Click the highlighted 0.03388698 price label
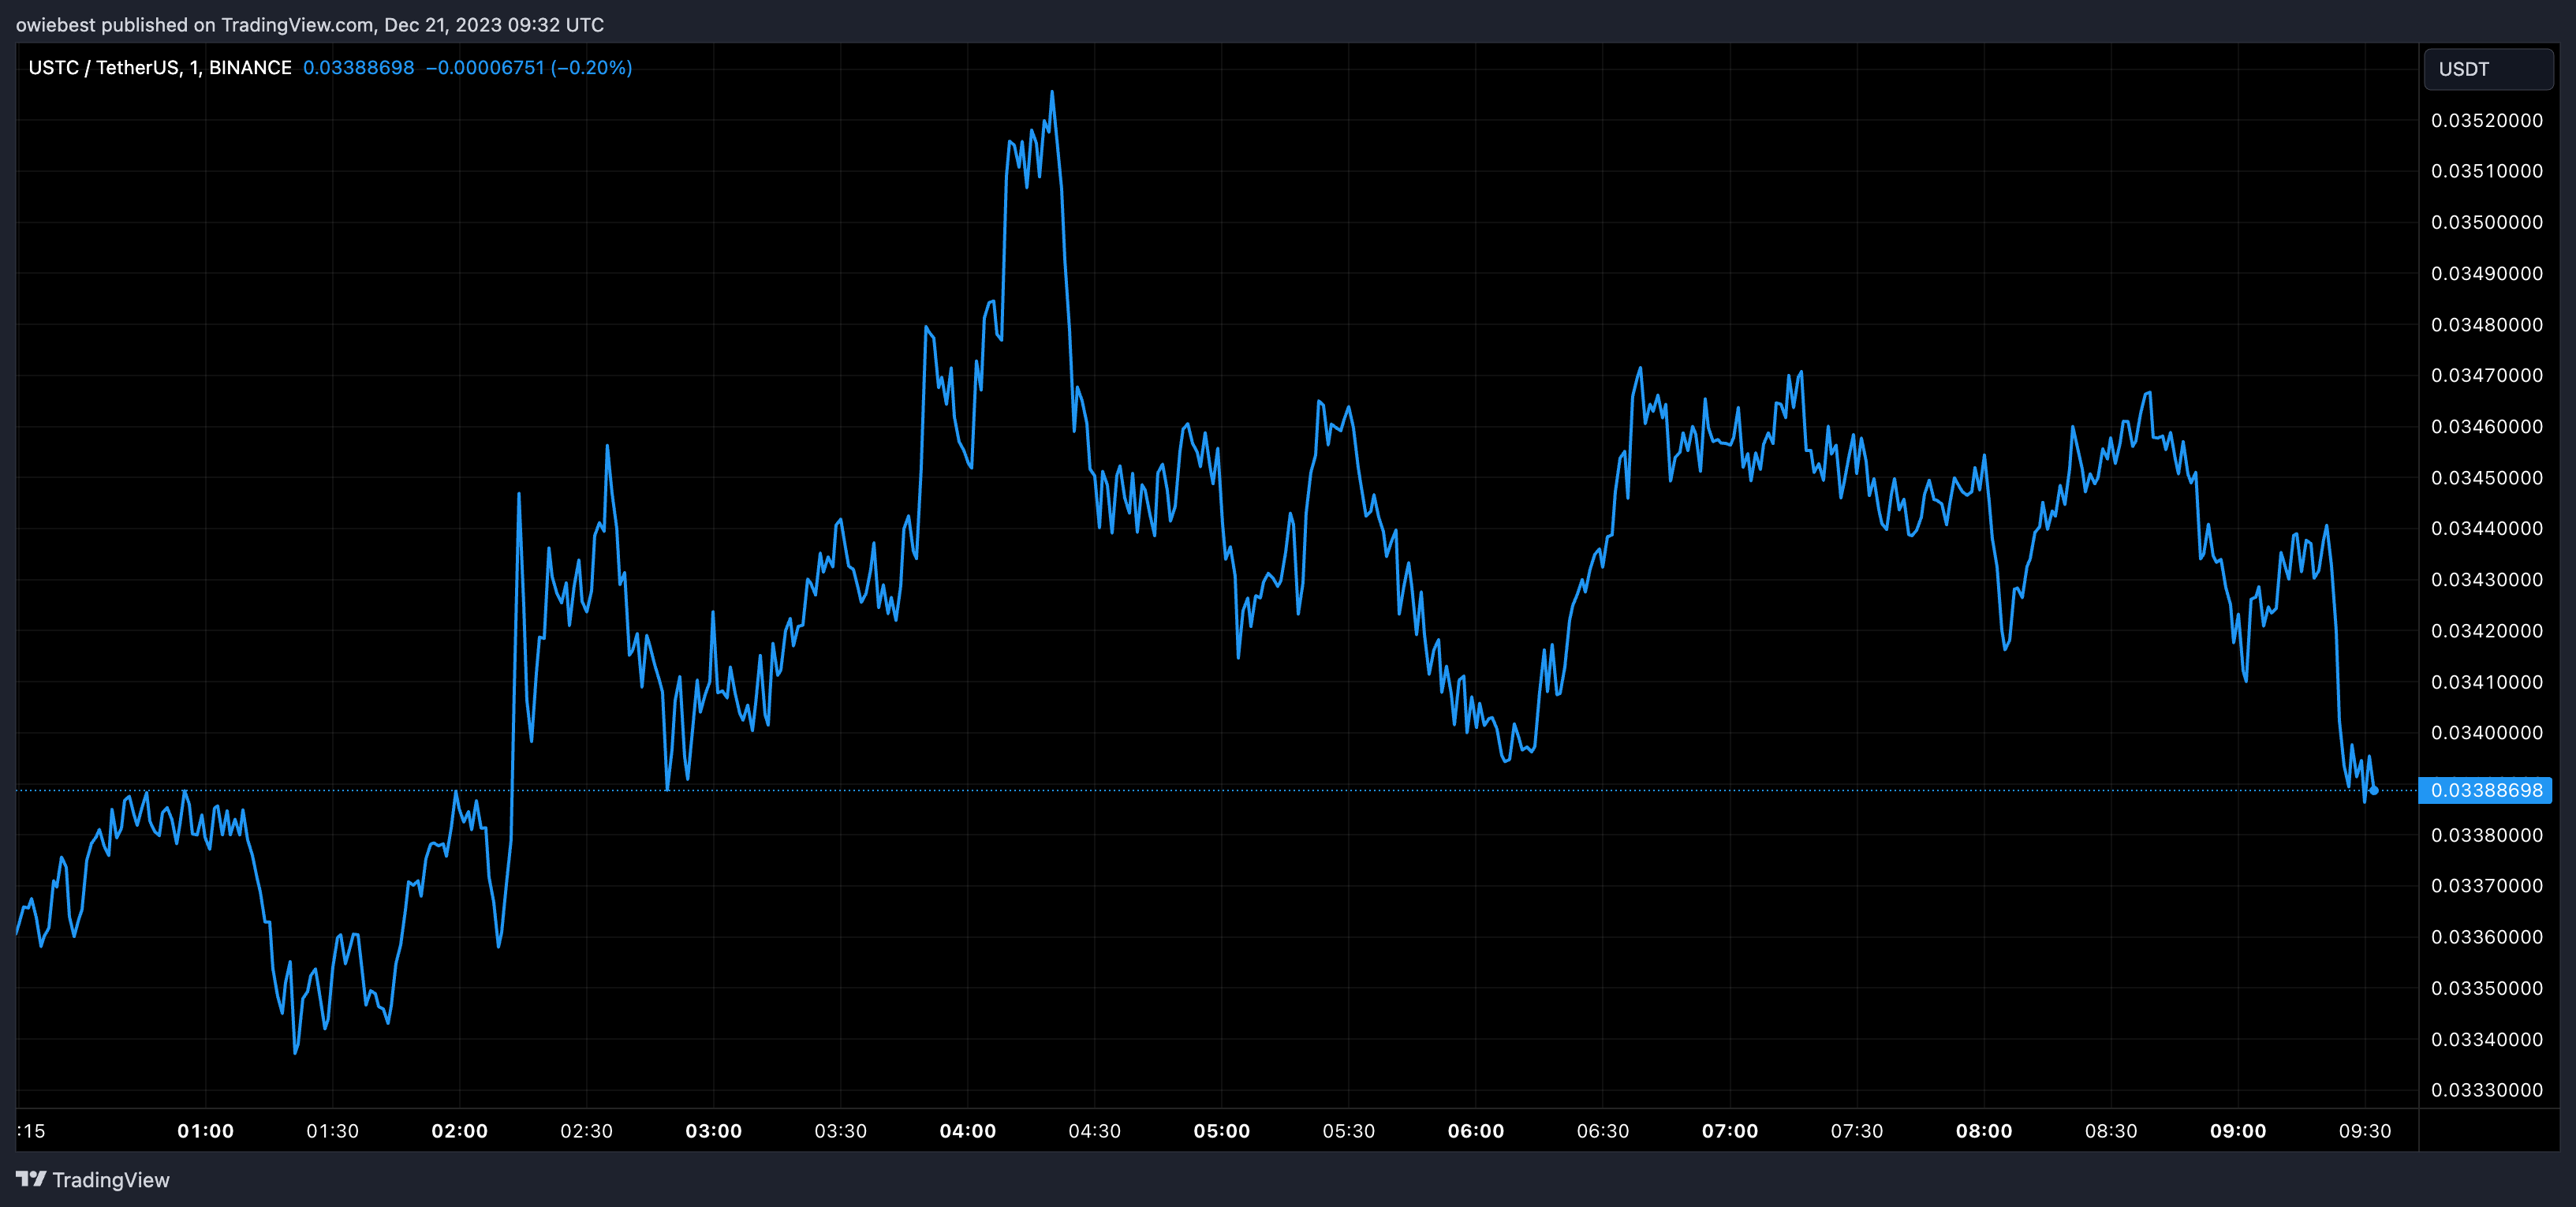Screen dimensions: 2576x1207 coord(2486,790)
